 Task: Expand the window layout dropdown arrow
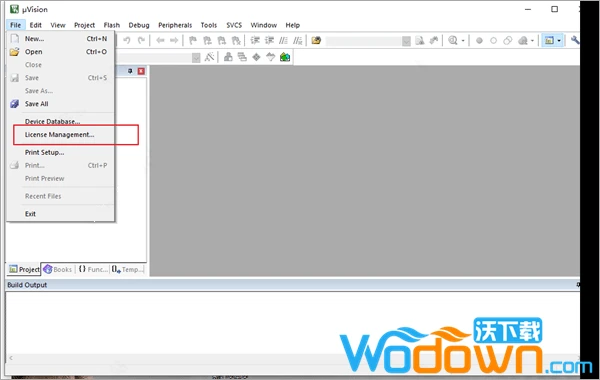[x=559, y=41]
